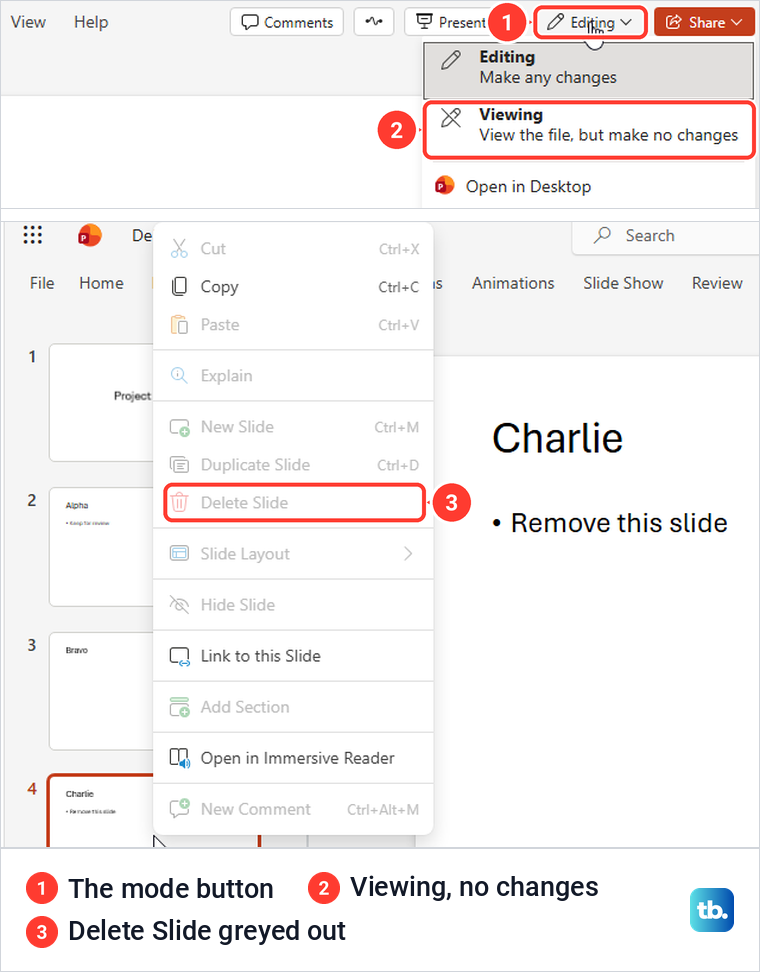760x972 pixels.
Task: Expand Slide Layout submenu arrow
Action: click(408, 553)
